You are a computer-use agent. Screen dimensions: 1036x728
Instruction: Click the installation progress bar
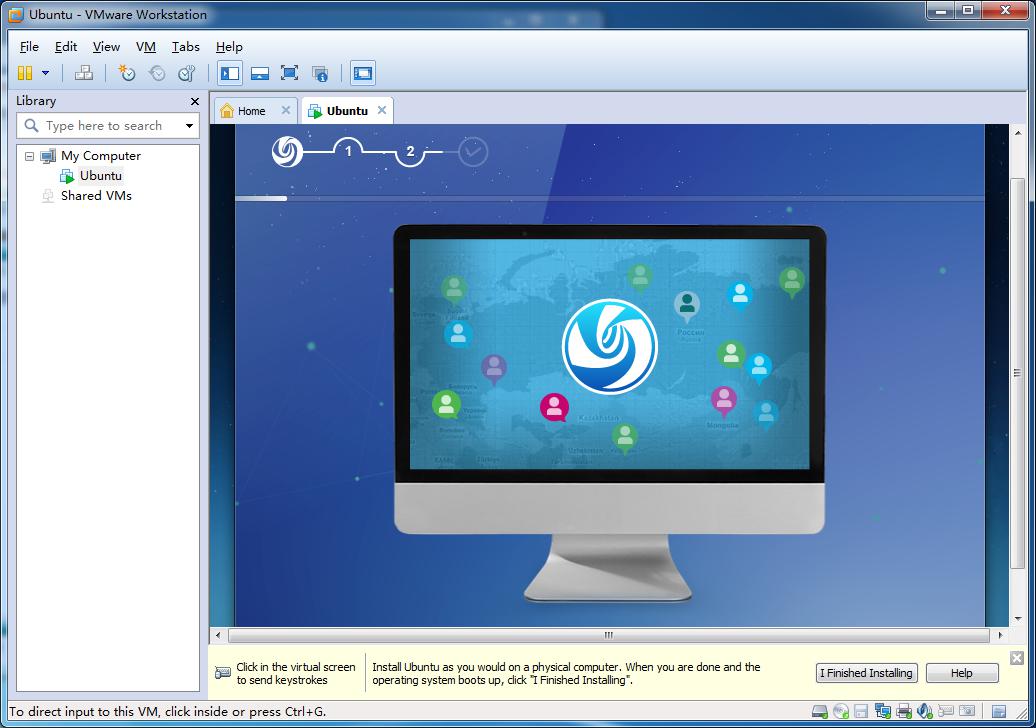tap(609, 198)
